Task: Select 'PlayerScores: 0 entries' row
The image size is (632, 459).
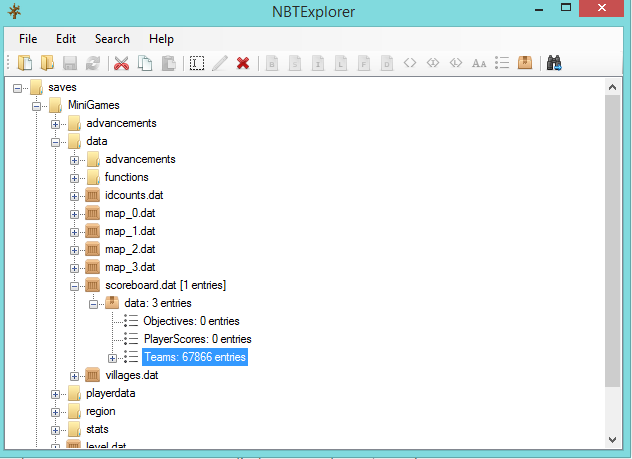Action: coord(198,339)
